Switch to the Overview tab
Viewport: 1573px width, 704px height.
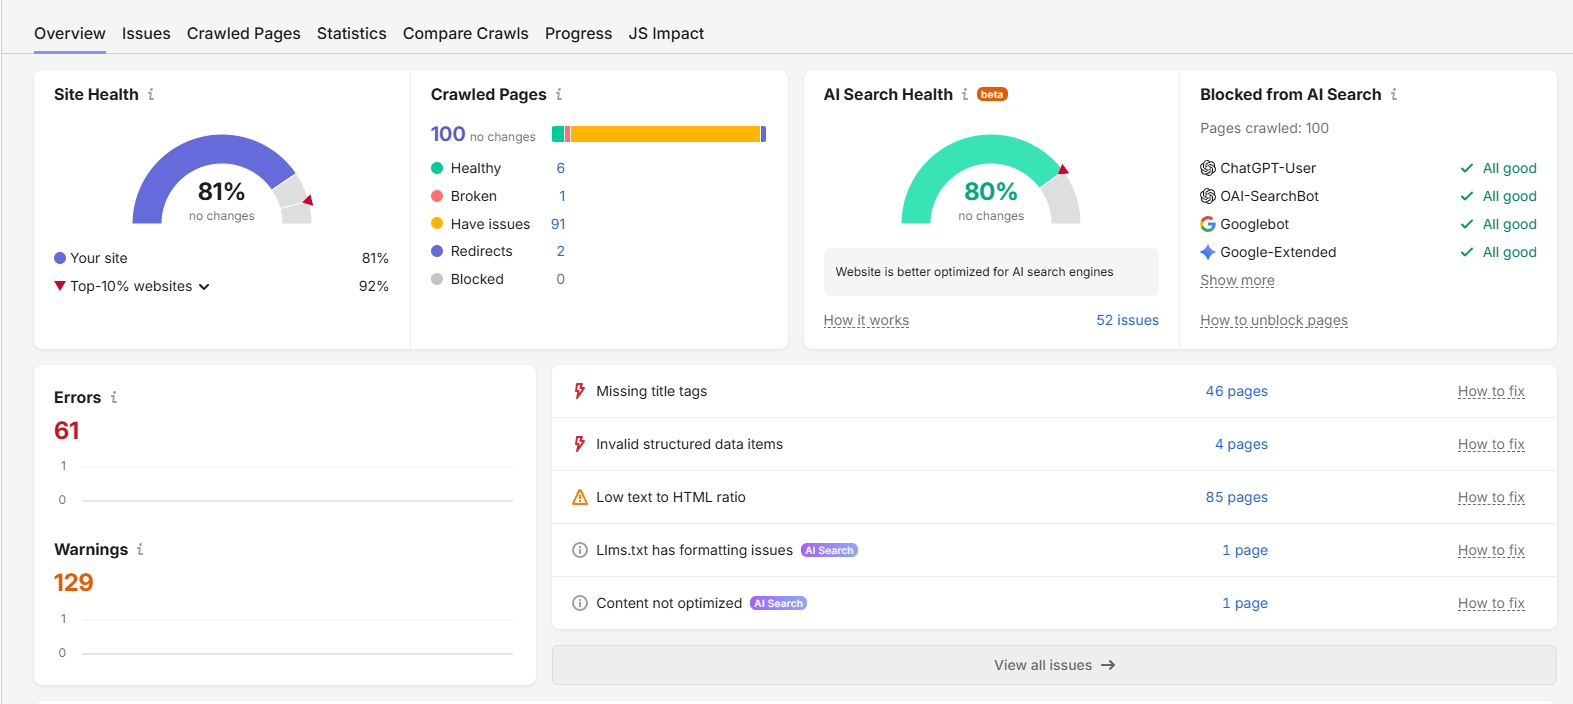coord(70,33)
